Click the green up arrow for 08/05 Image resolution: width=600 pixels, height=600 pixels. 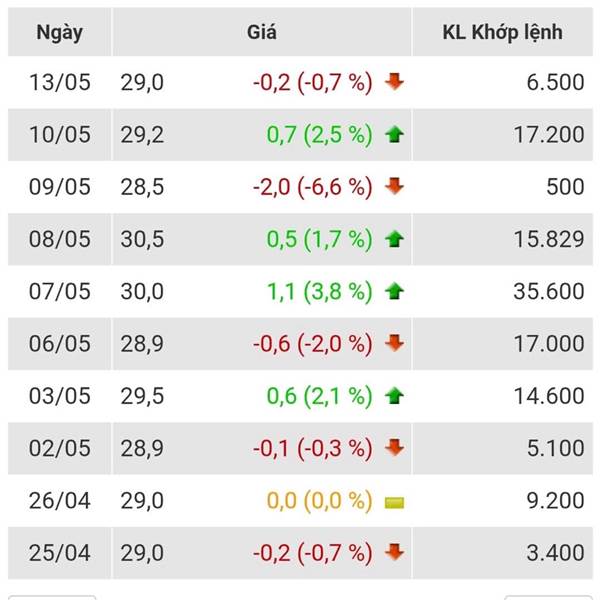coord(394,239)
